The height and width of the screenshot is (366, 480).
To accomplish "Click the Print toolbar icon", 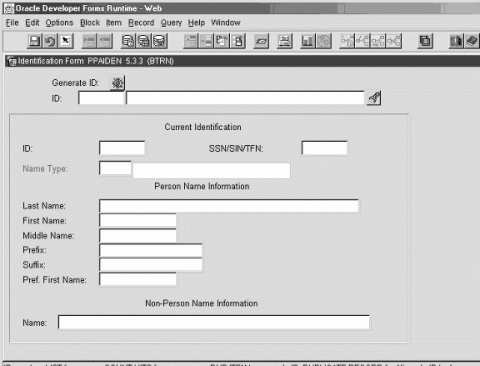I will click(285, 41).
